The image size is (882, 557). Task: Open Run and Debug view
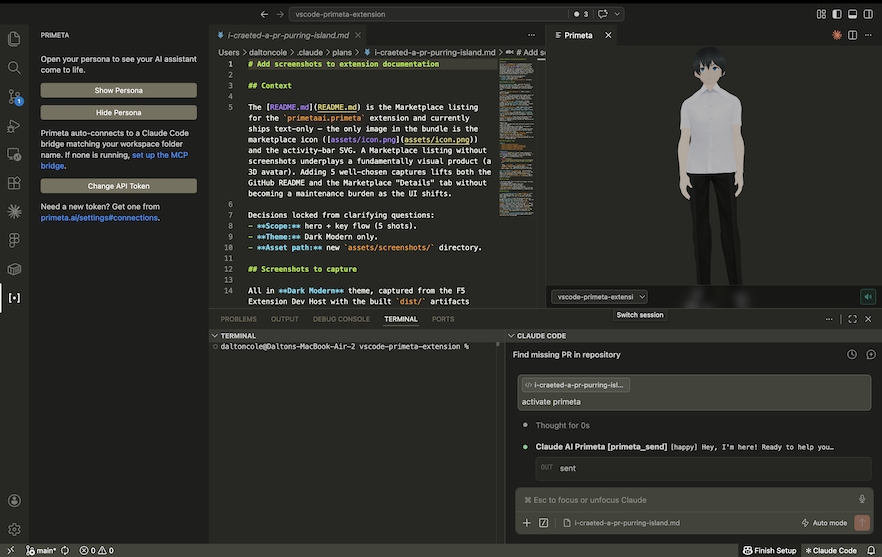14,125
